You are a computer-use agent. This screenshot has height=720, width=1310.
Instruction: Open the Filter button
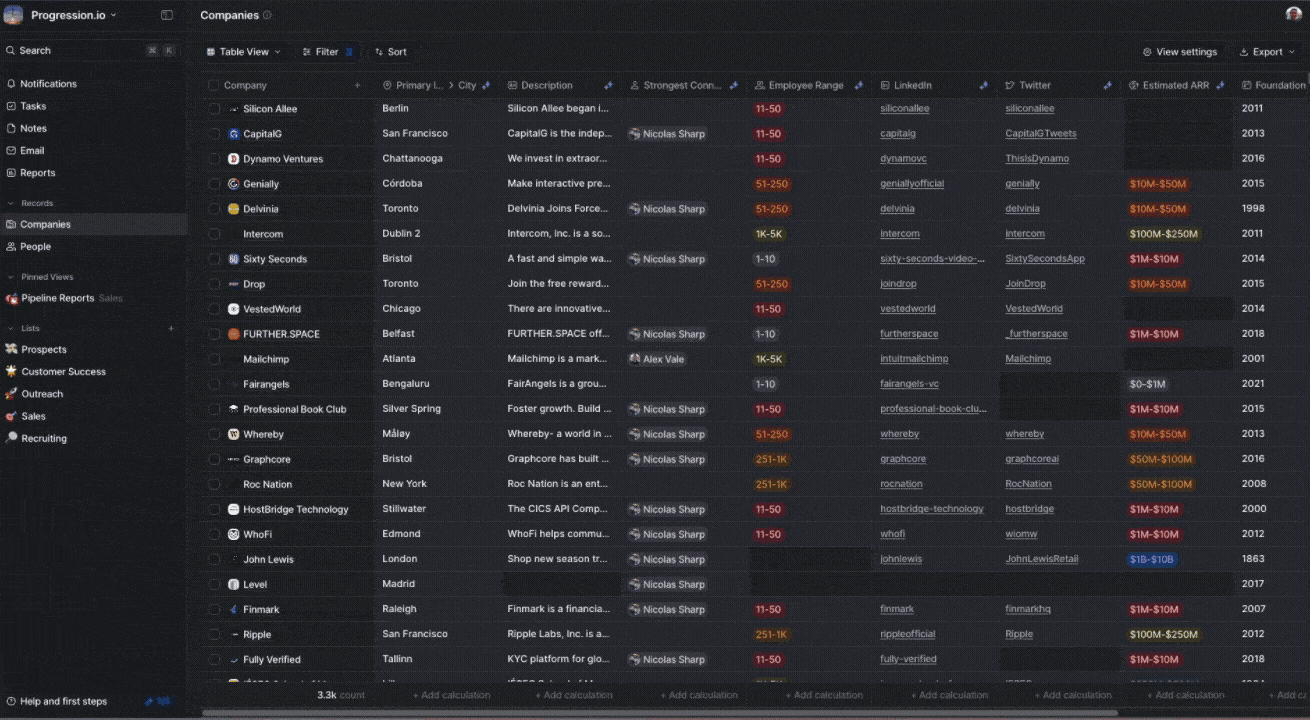coord(328,52)
